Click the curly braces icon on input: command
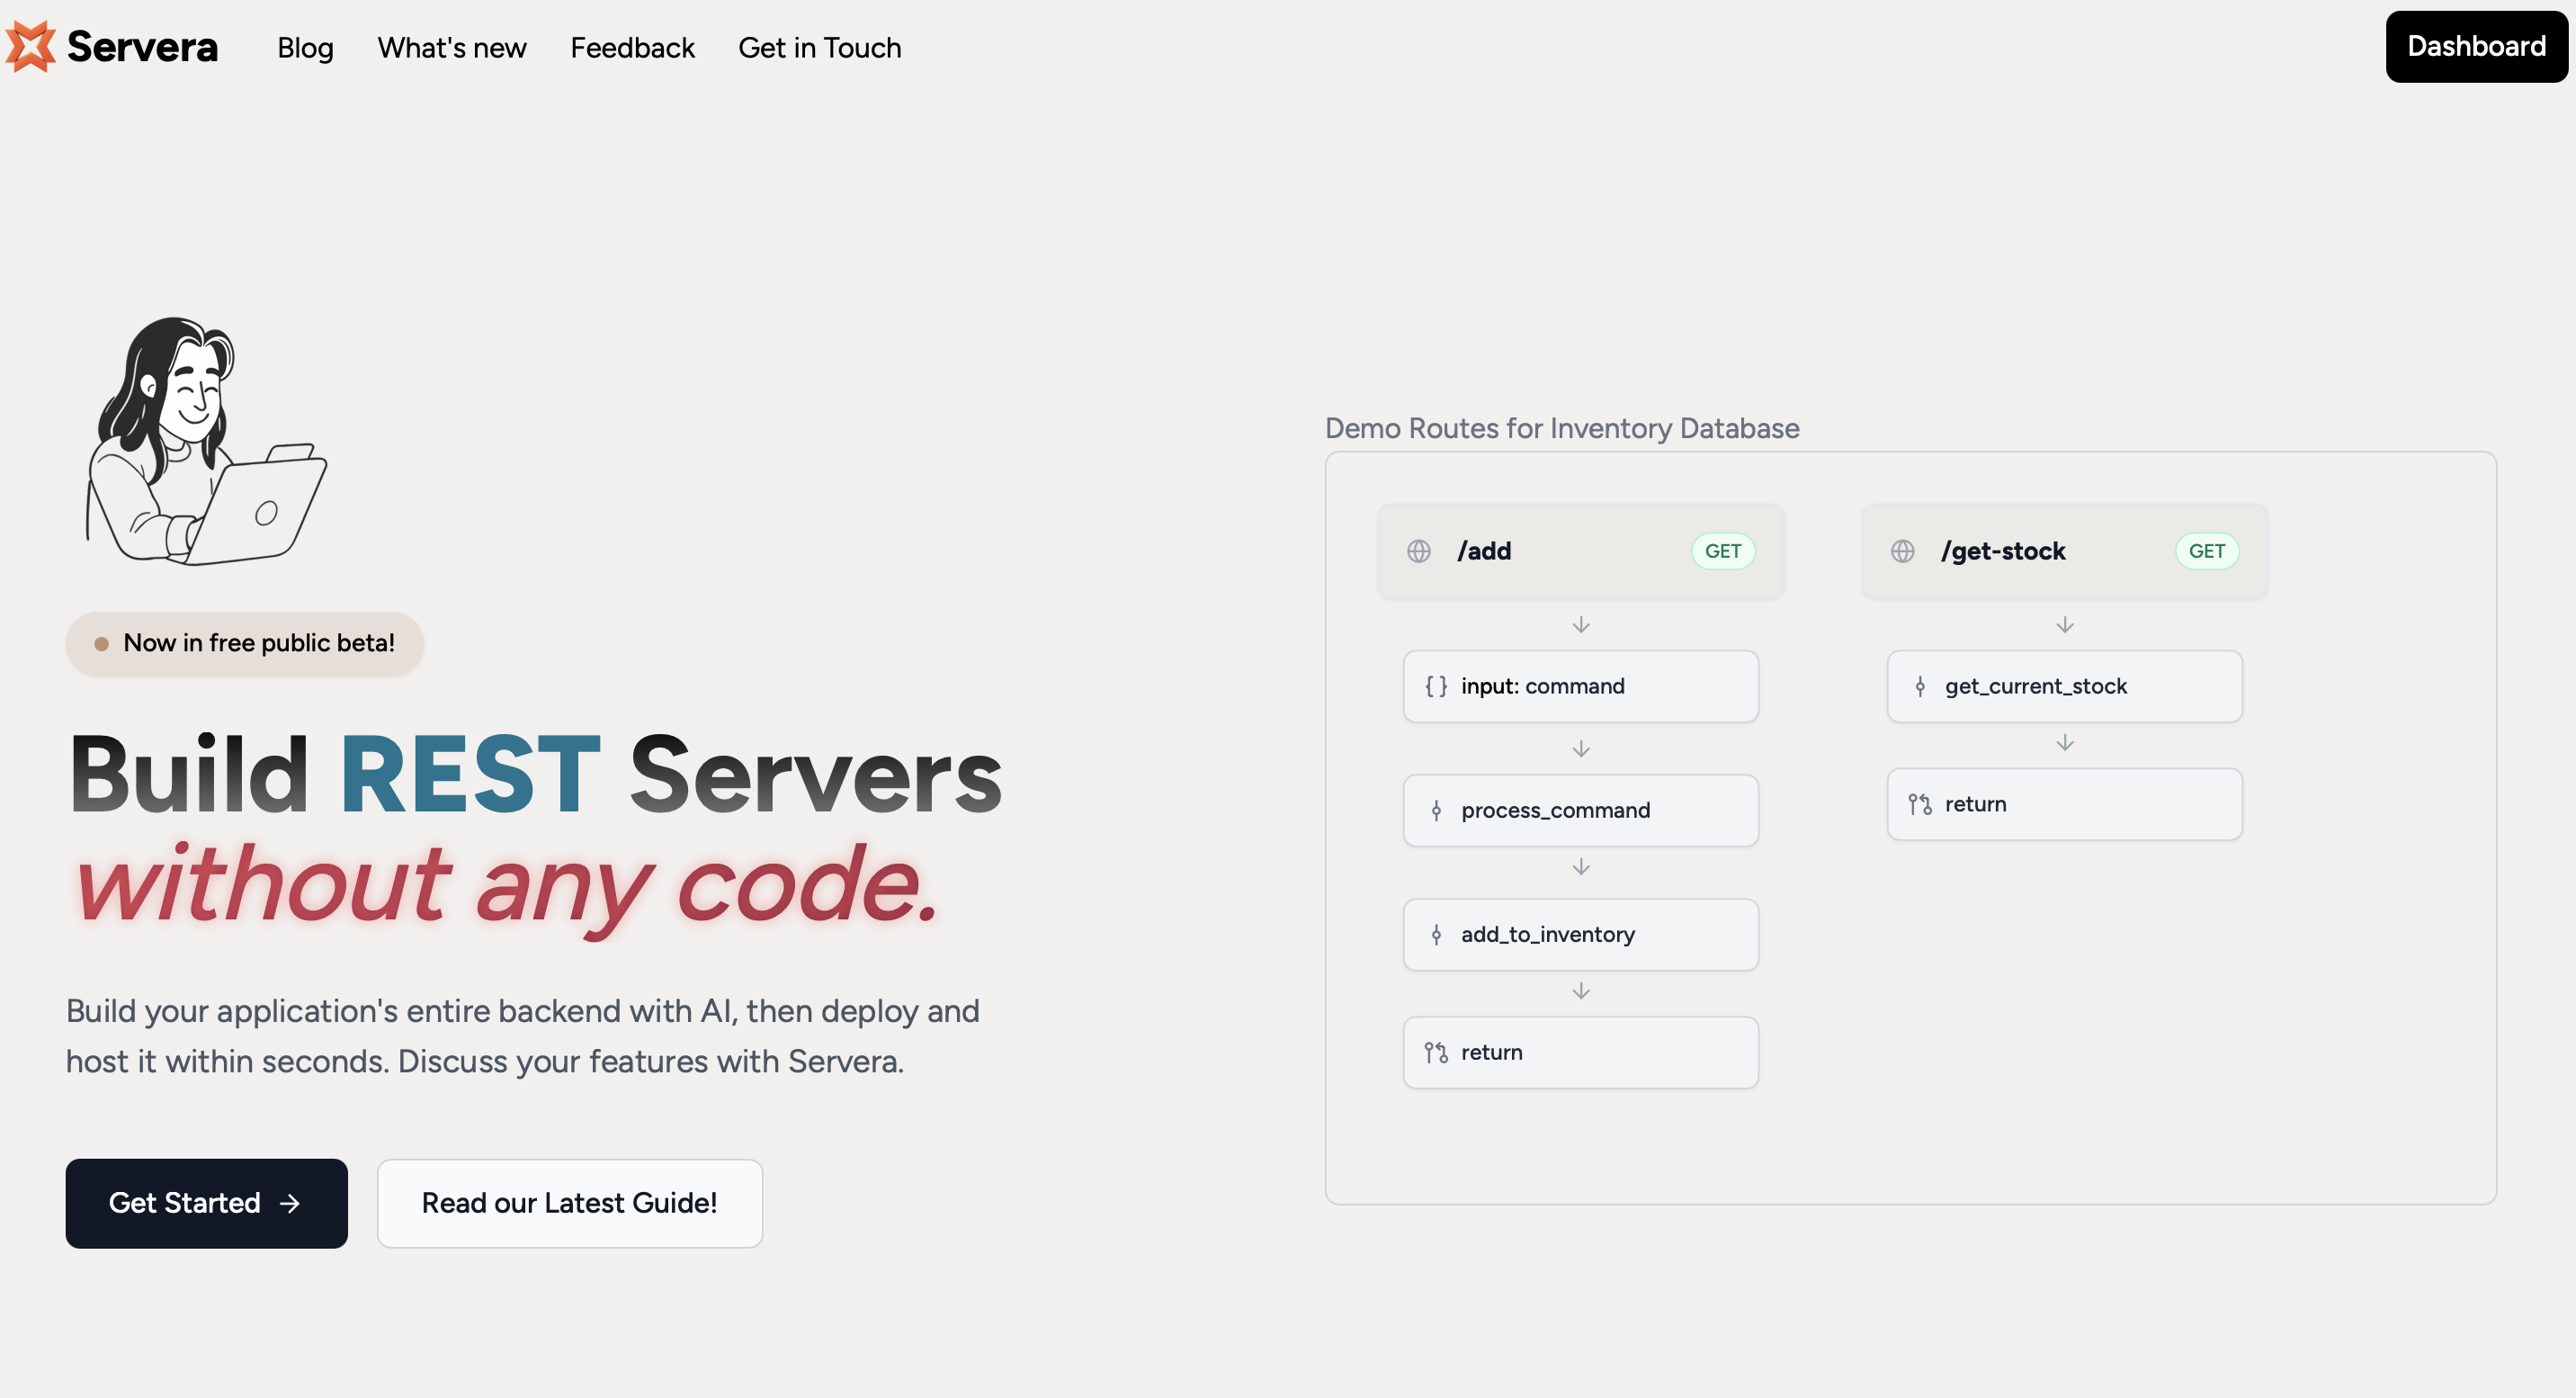Screen dimensions: 2576x1398 coord(1436,686)
